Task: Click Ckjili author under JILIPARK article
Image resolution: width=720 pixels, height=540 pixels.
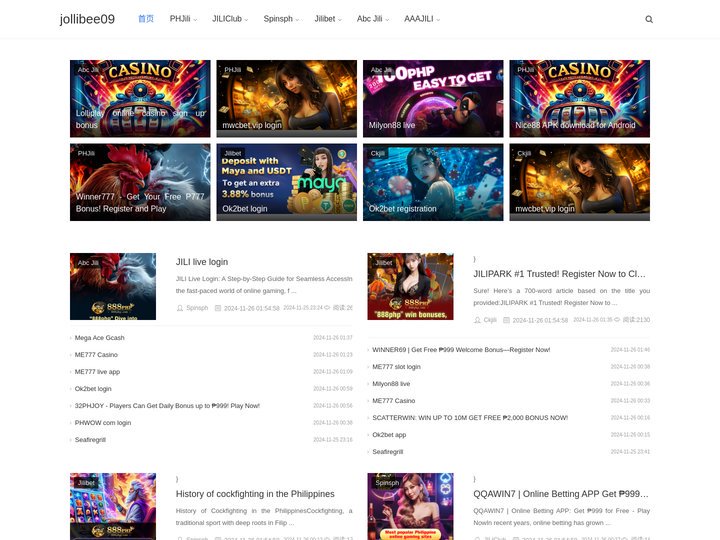Action: click(x=490, y=320)
